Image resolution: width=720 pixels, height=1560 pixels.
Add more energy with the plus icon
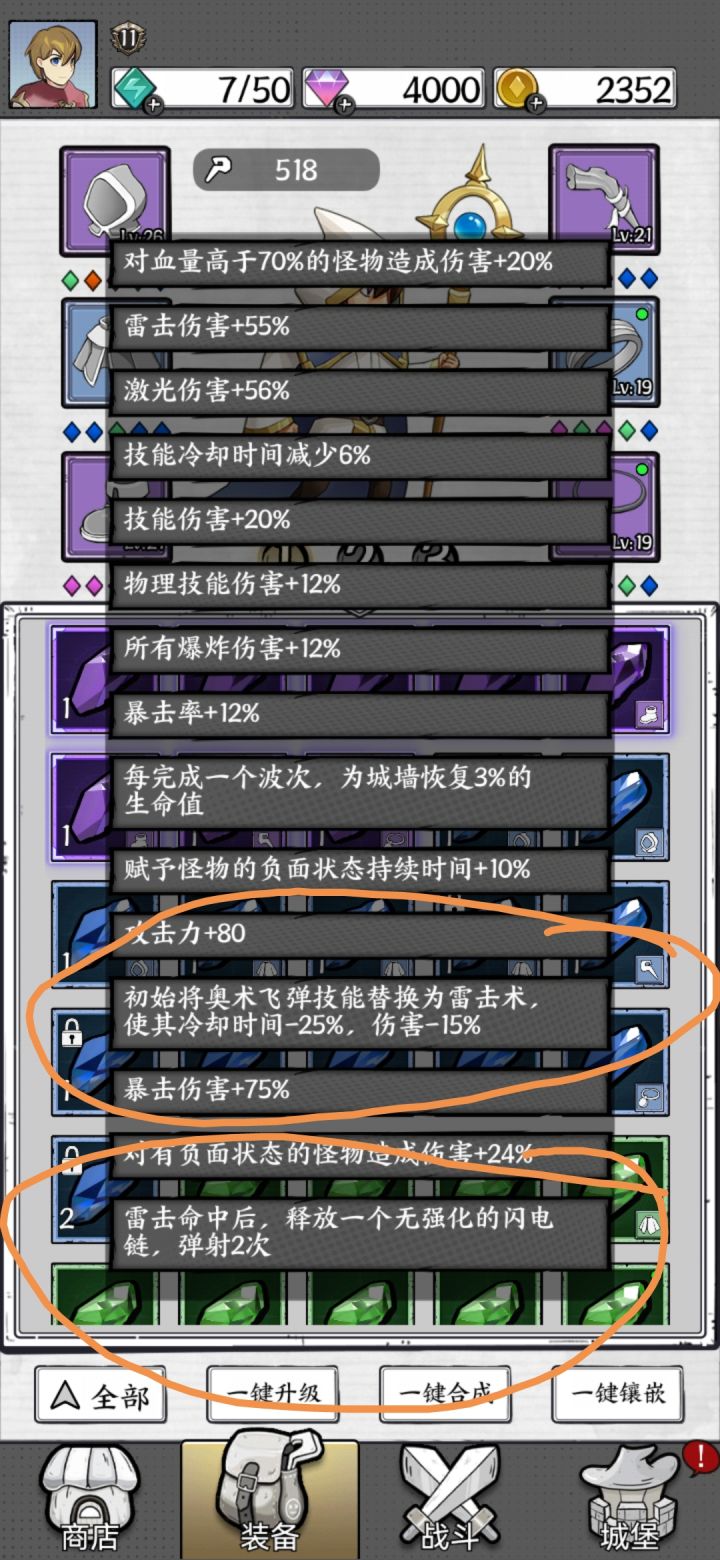151,104
